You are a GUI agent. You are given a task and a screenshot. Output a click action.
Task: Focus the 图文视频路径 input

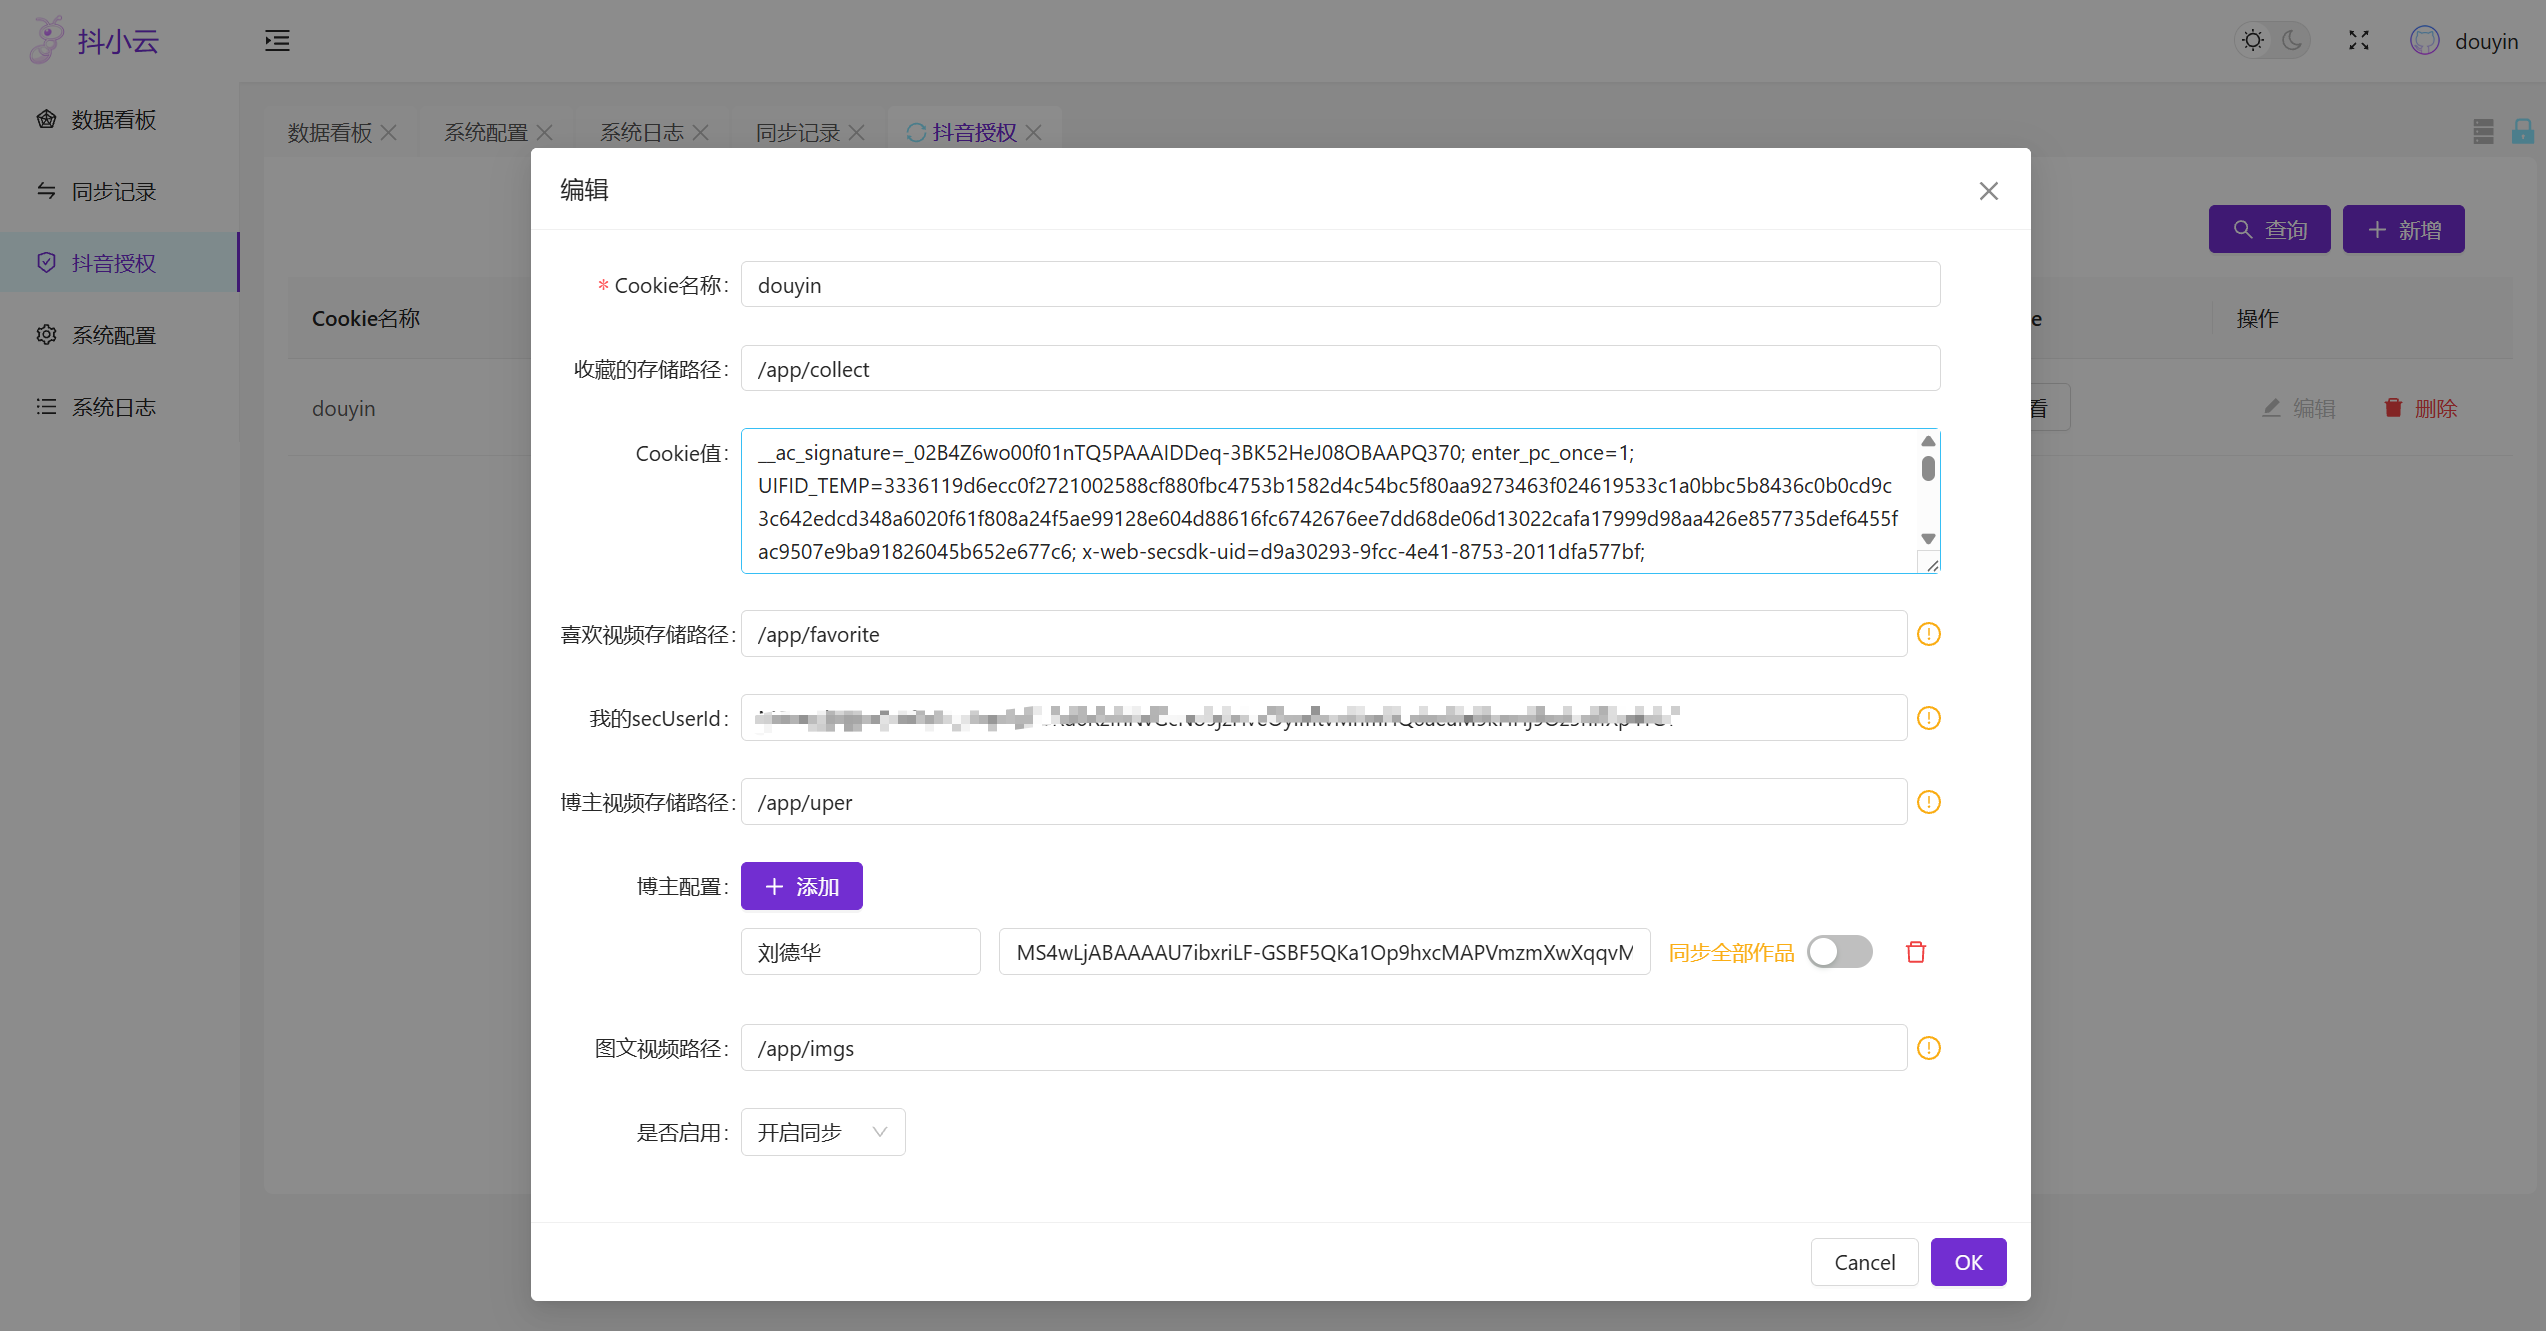click(1324, 1048)
